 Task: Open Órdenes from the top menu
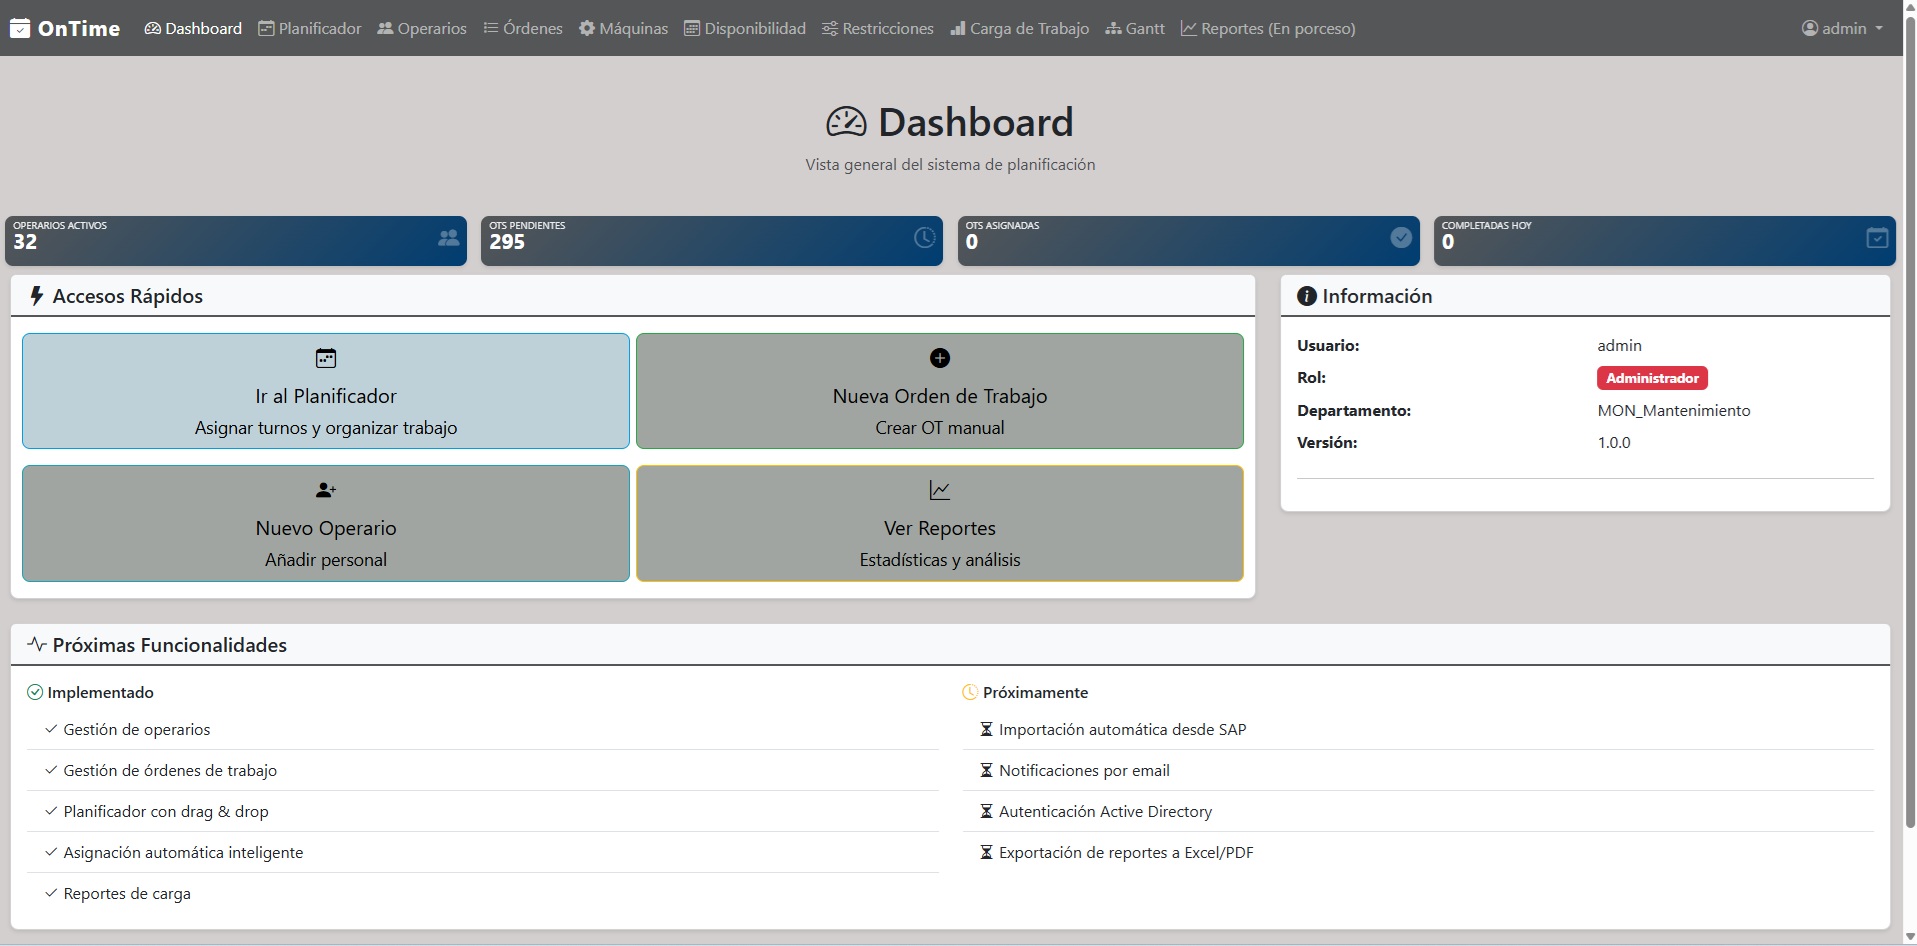(522, 28)
